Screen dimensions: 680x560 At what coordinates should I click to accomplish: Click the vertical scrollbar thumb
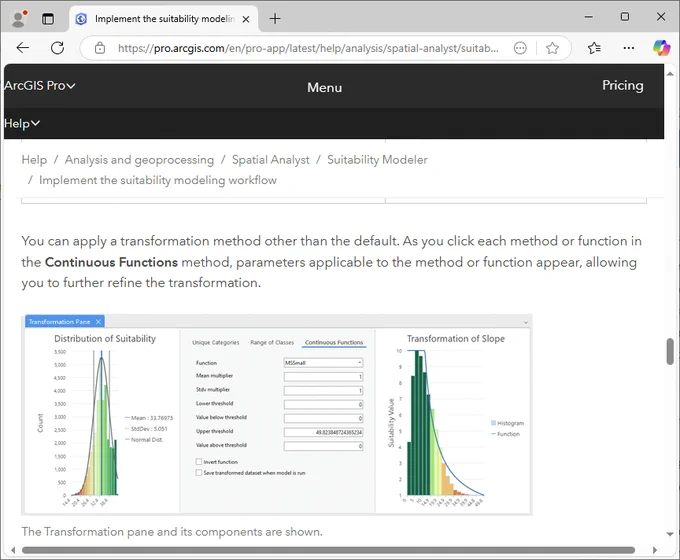[x=670, y=352]
